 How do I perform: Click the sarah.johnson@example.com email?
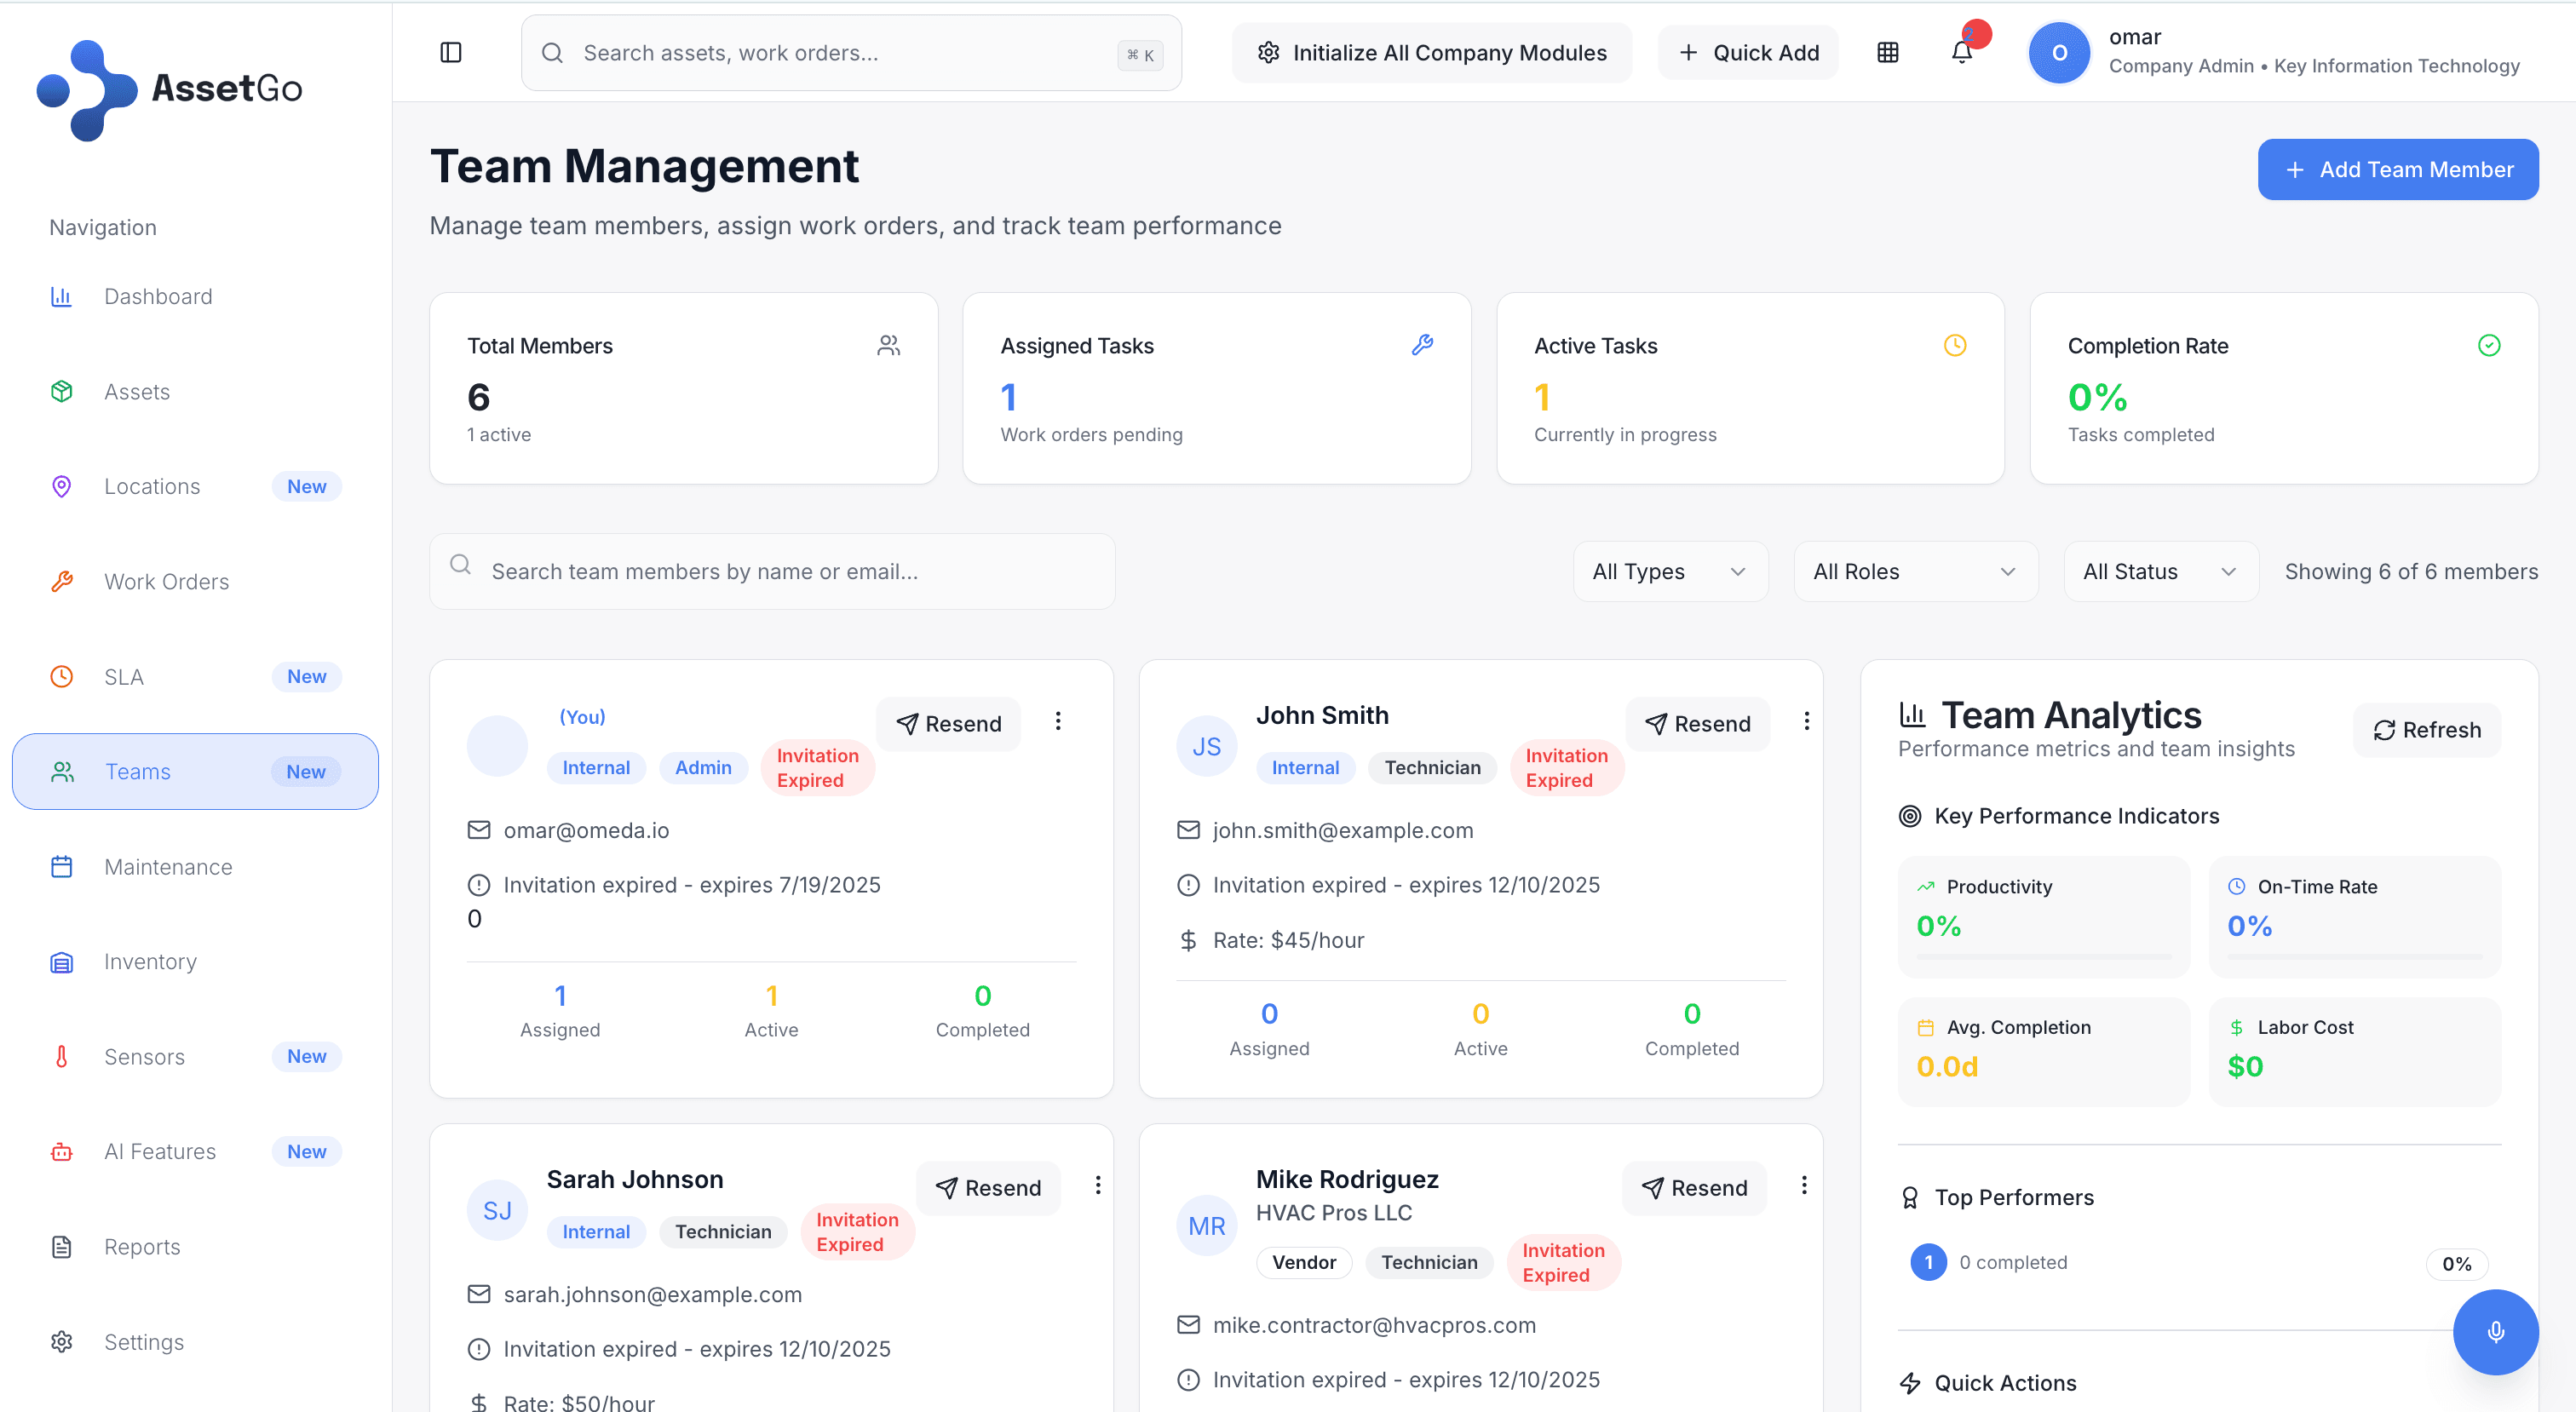pyautogui.click(x=652, y=1294)
